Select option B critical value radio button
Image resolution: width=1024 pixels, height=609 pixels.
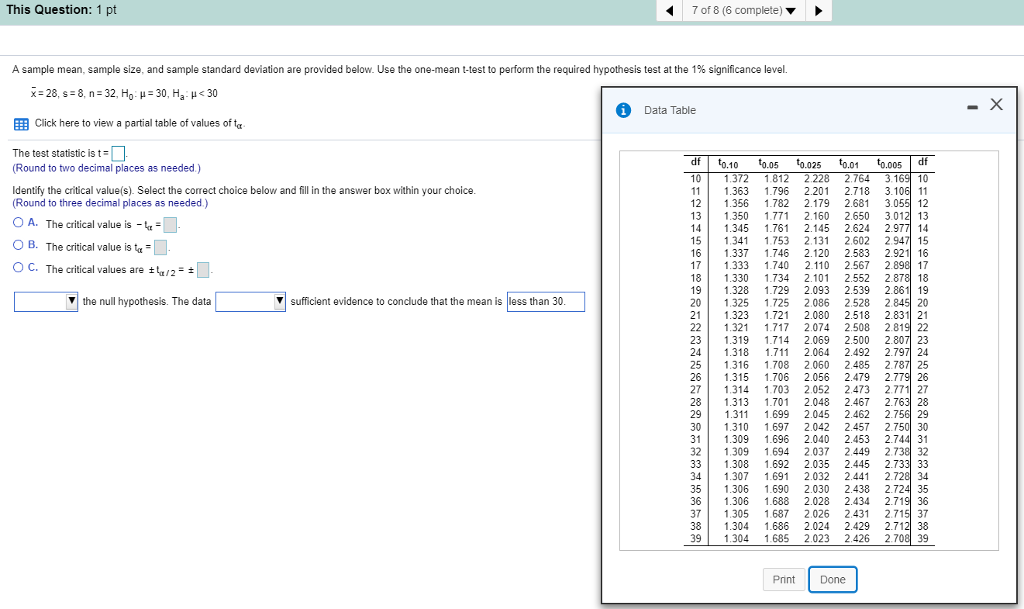(18, 245)
